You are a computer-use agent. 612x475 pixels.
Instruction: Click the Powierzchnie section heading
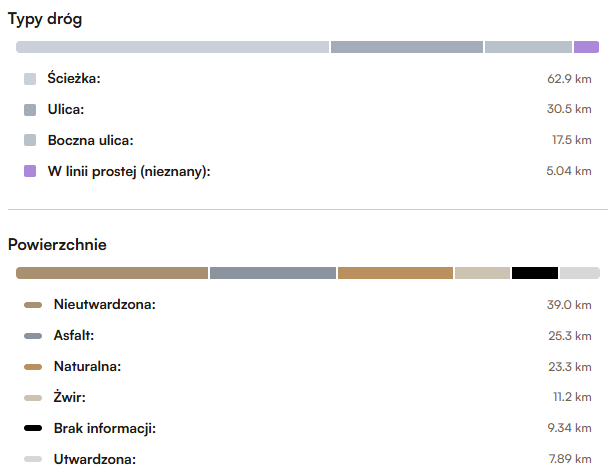click(x=57, y=245)
